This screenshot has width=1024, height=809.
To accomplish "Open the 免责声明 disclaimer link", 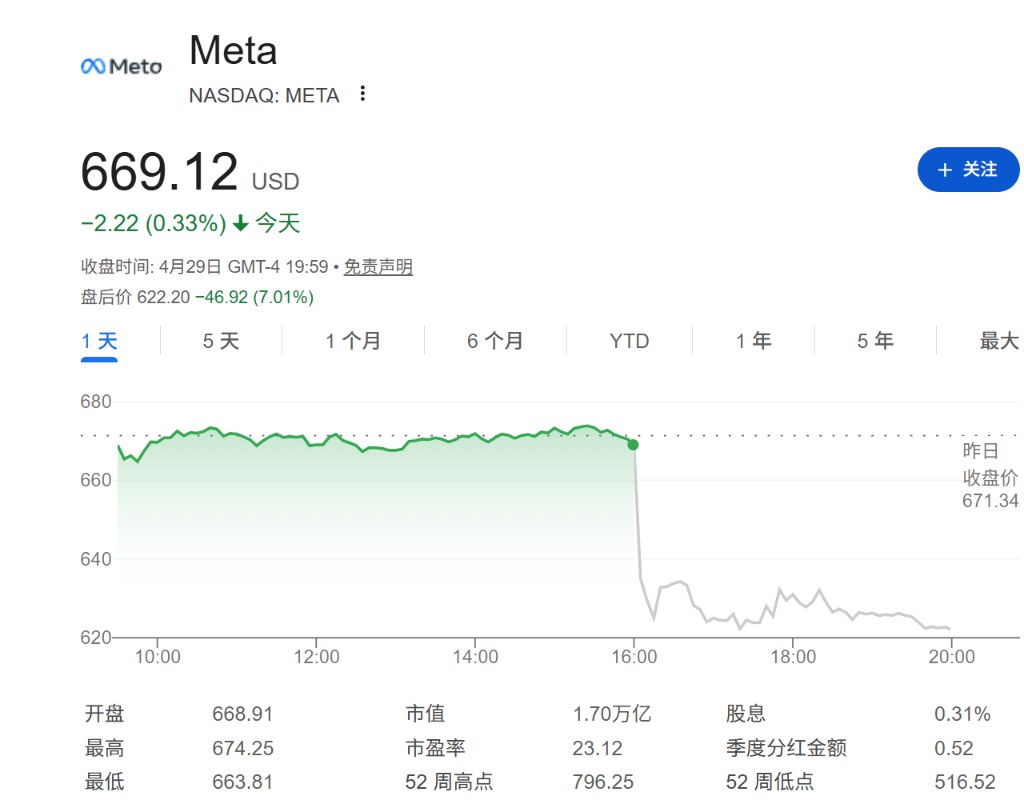I will (378, 267).
